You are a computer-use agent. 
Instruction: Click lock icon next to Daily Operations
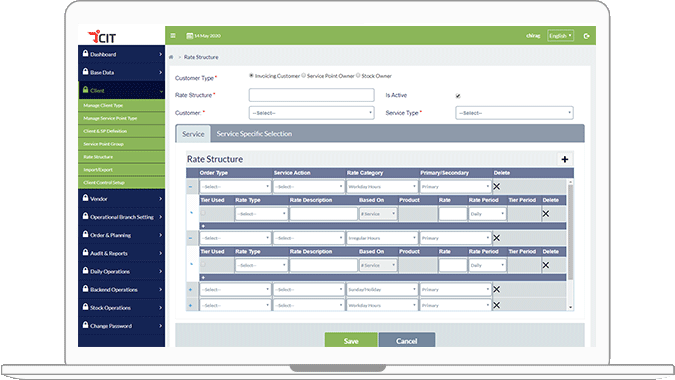pyautogui.click(x=85, y=271)
